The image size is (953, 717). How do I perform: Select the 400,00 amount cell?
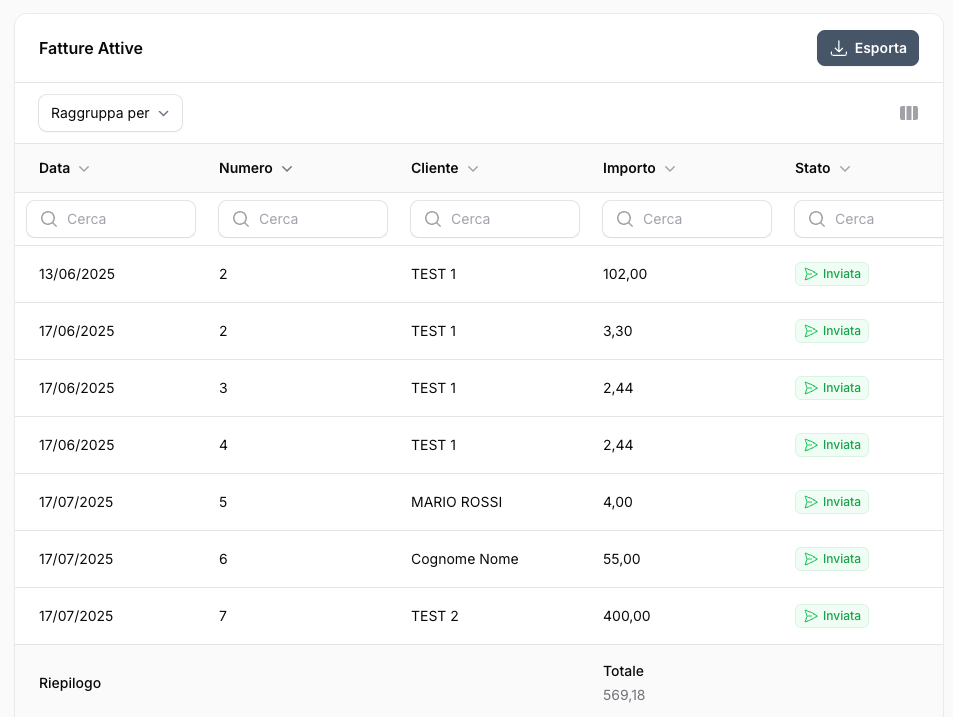click(626, 616)
